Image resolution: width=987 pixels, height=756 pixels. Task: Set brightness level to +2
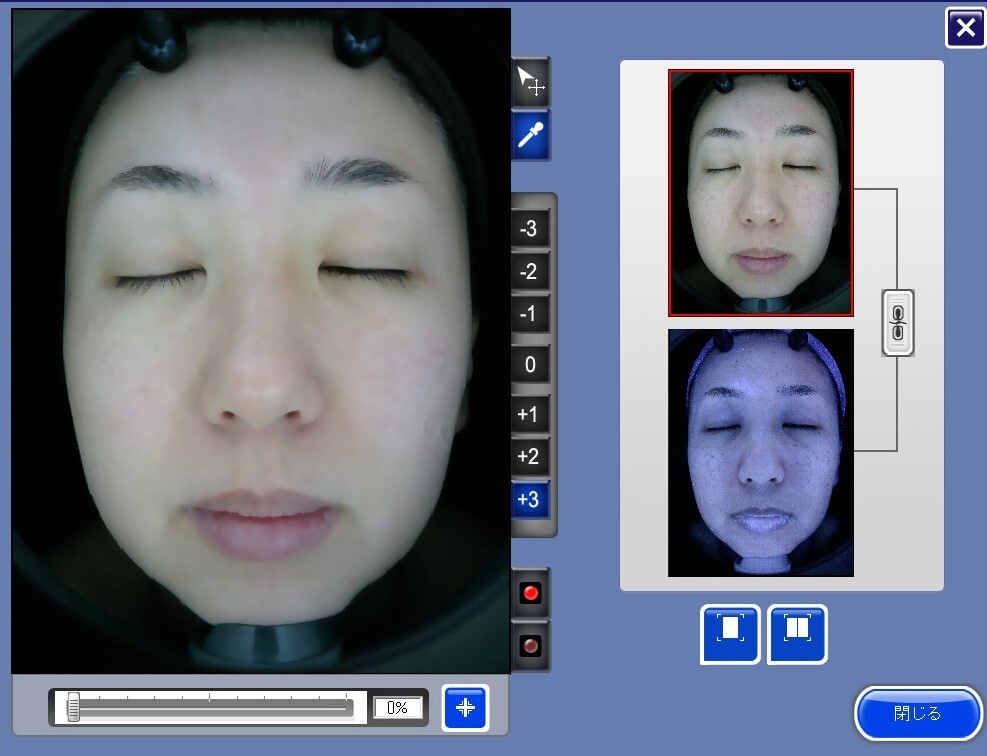pos(529,456)
